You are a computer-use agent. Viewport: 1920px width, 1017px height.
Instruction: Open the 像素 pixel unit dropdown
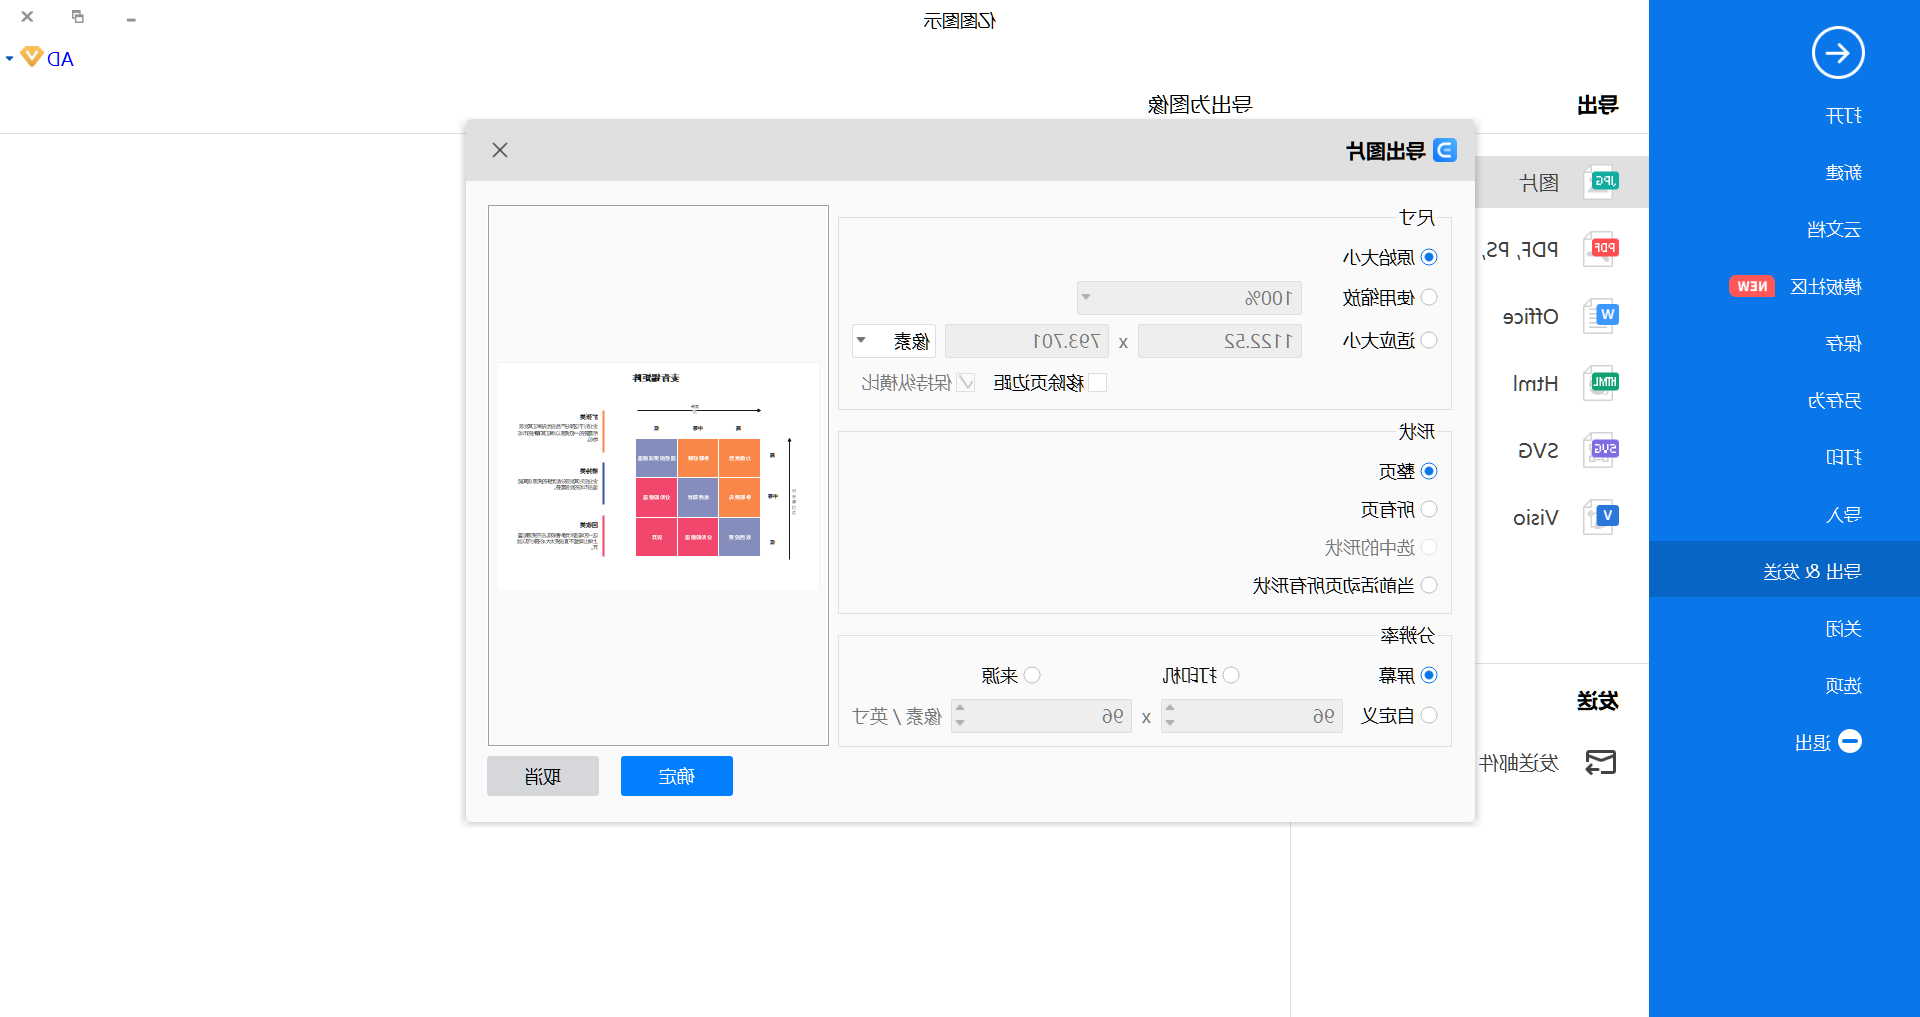[x=893, y=341]
